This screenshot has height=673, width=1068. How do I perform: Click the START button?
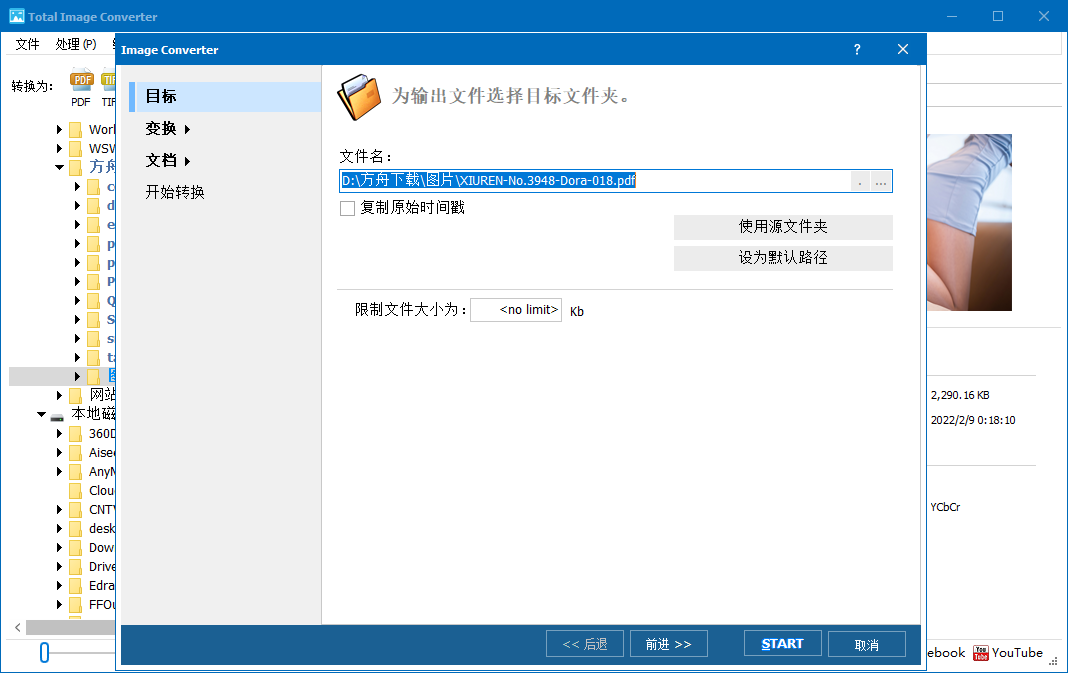click(x=783, y=643)
